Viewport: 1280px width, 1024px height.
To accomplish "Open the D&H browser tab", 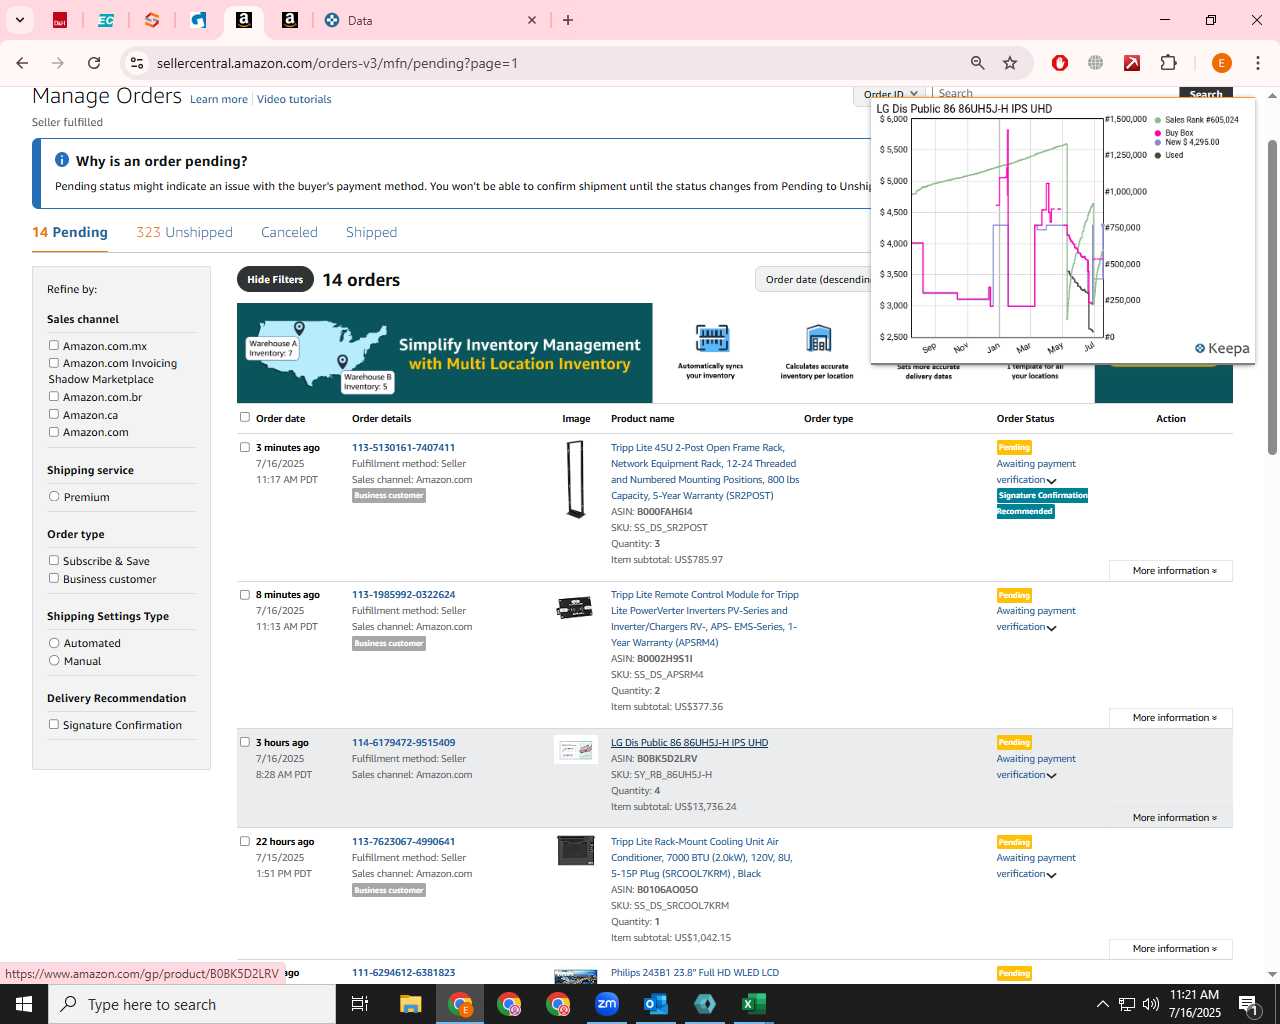I will (x=60, y=20).
